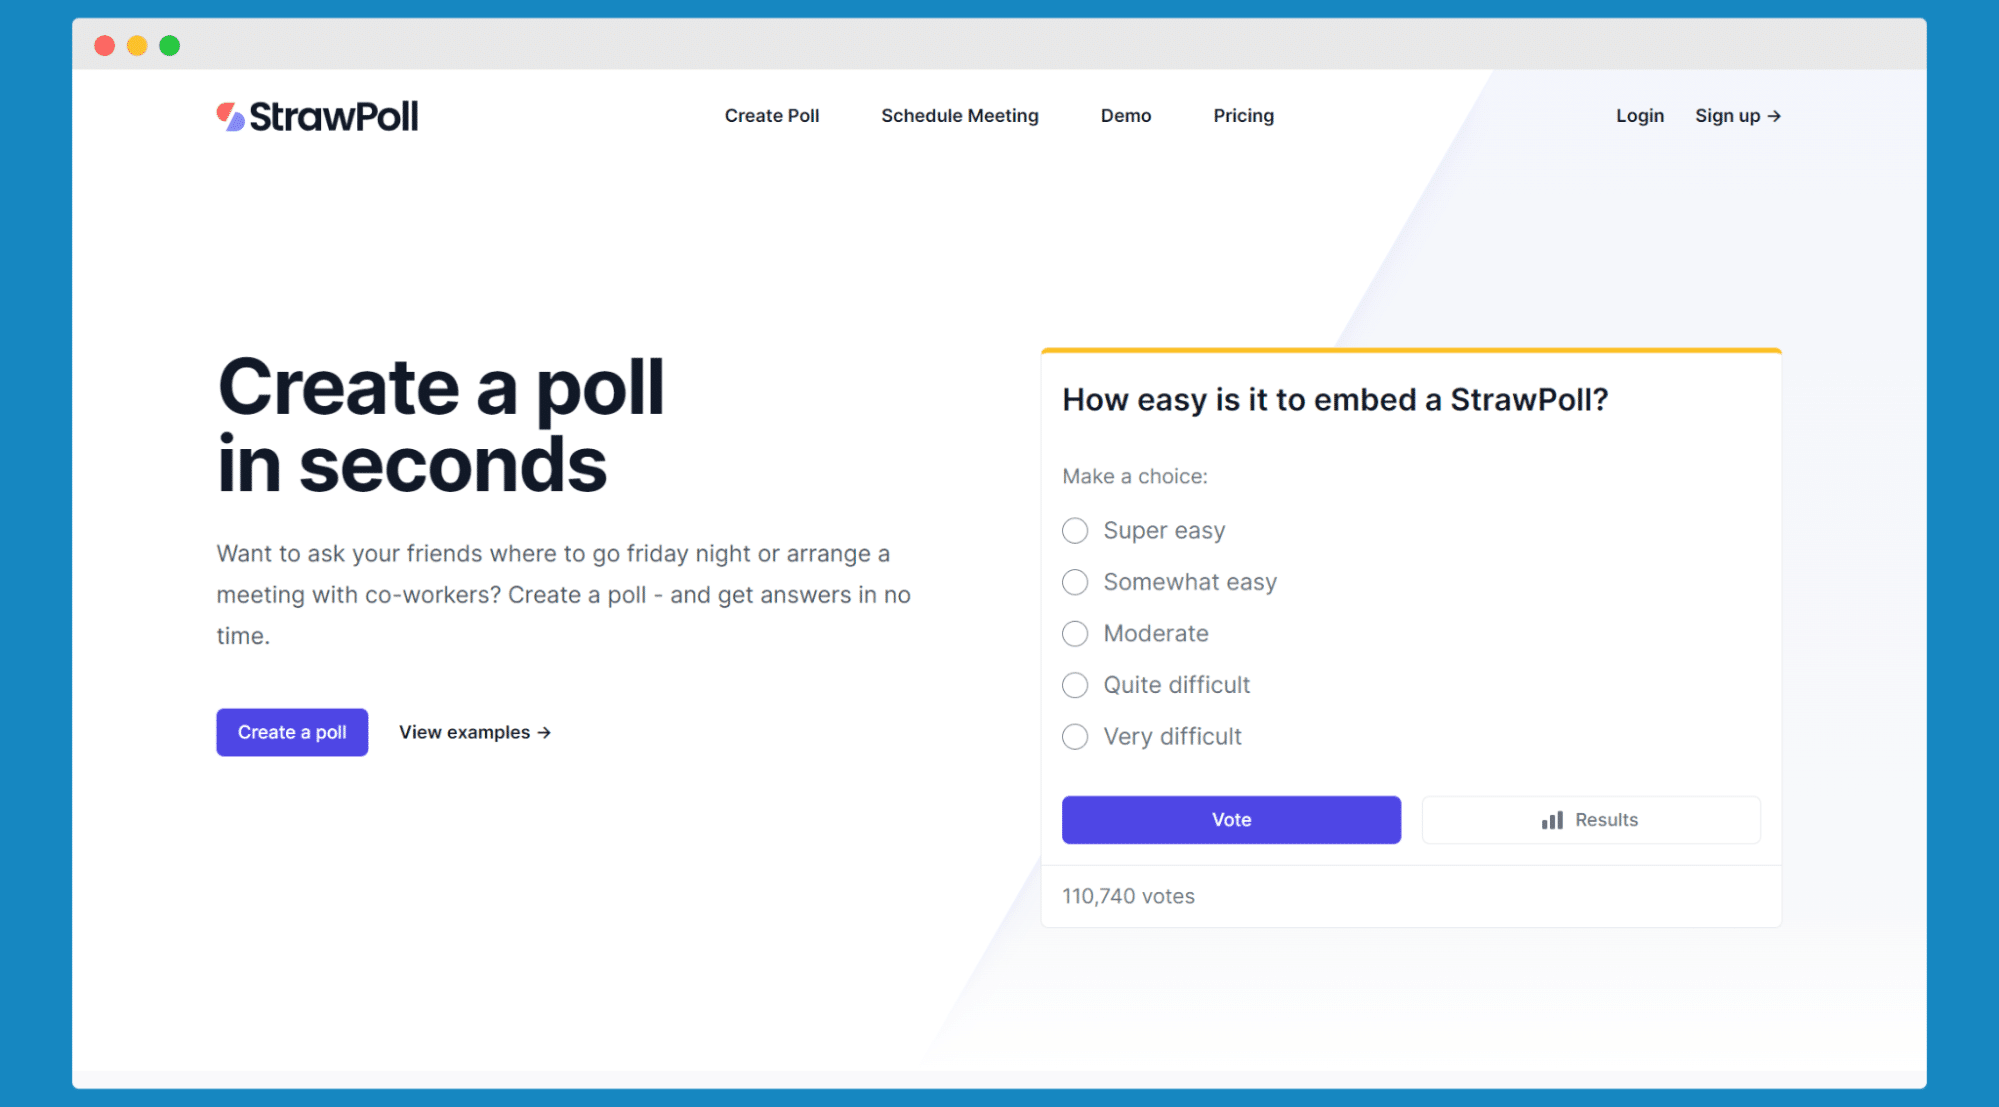
Task: Click the 'Pricing' navigation item
Action: (x=1243, y=116)
